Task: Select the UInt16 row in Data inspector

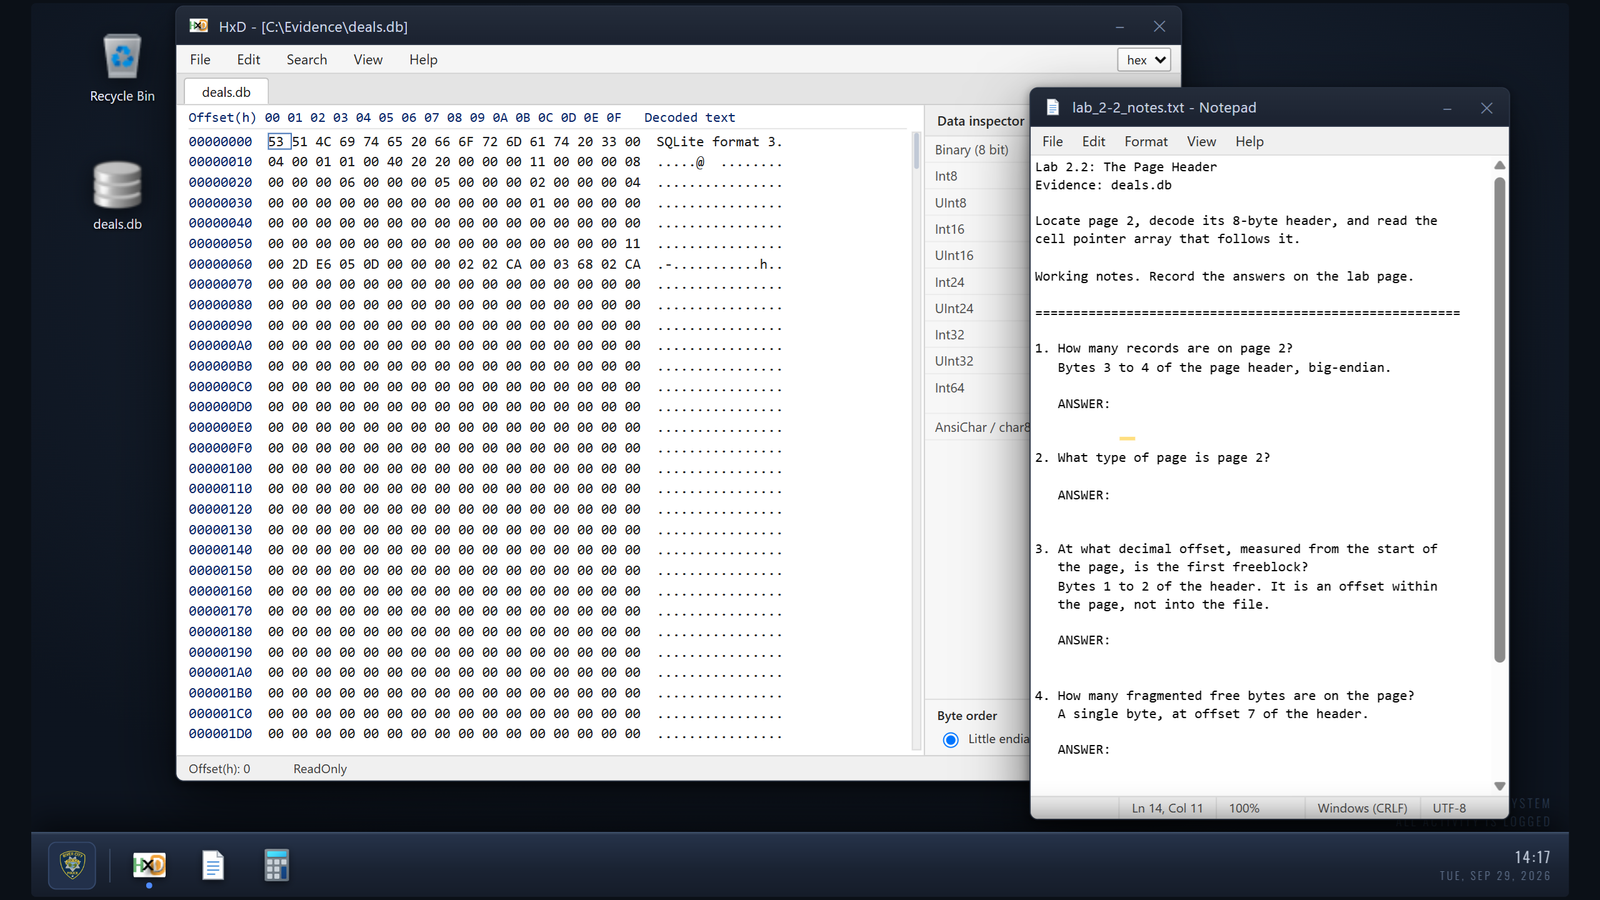Action: [x=977, y=255]
